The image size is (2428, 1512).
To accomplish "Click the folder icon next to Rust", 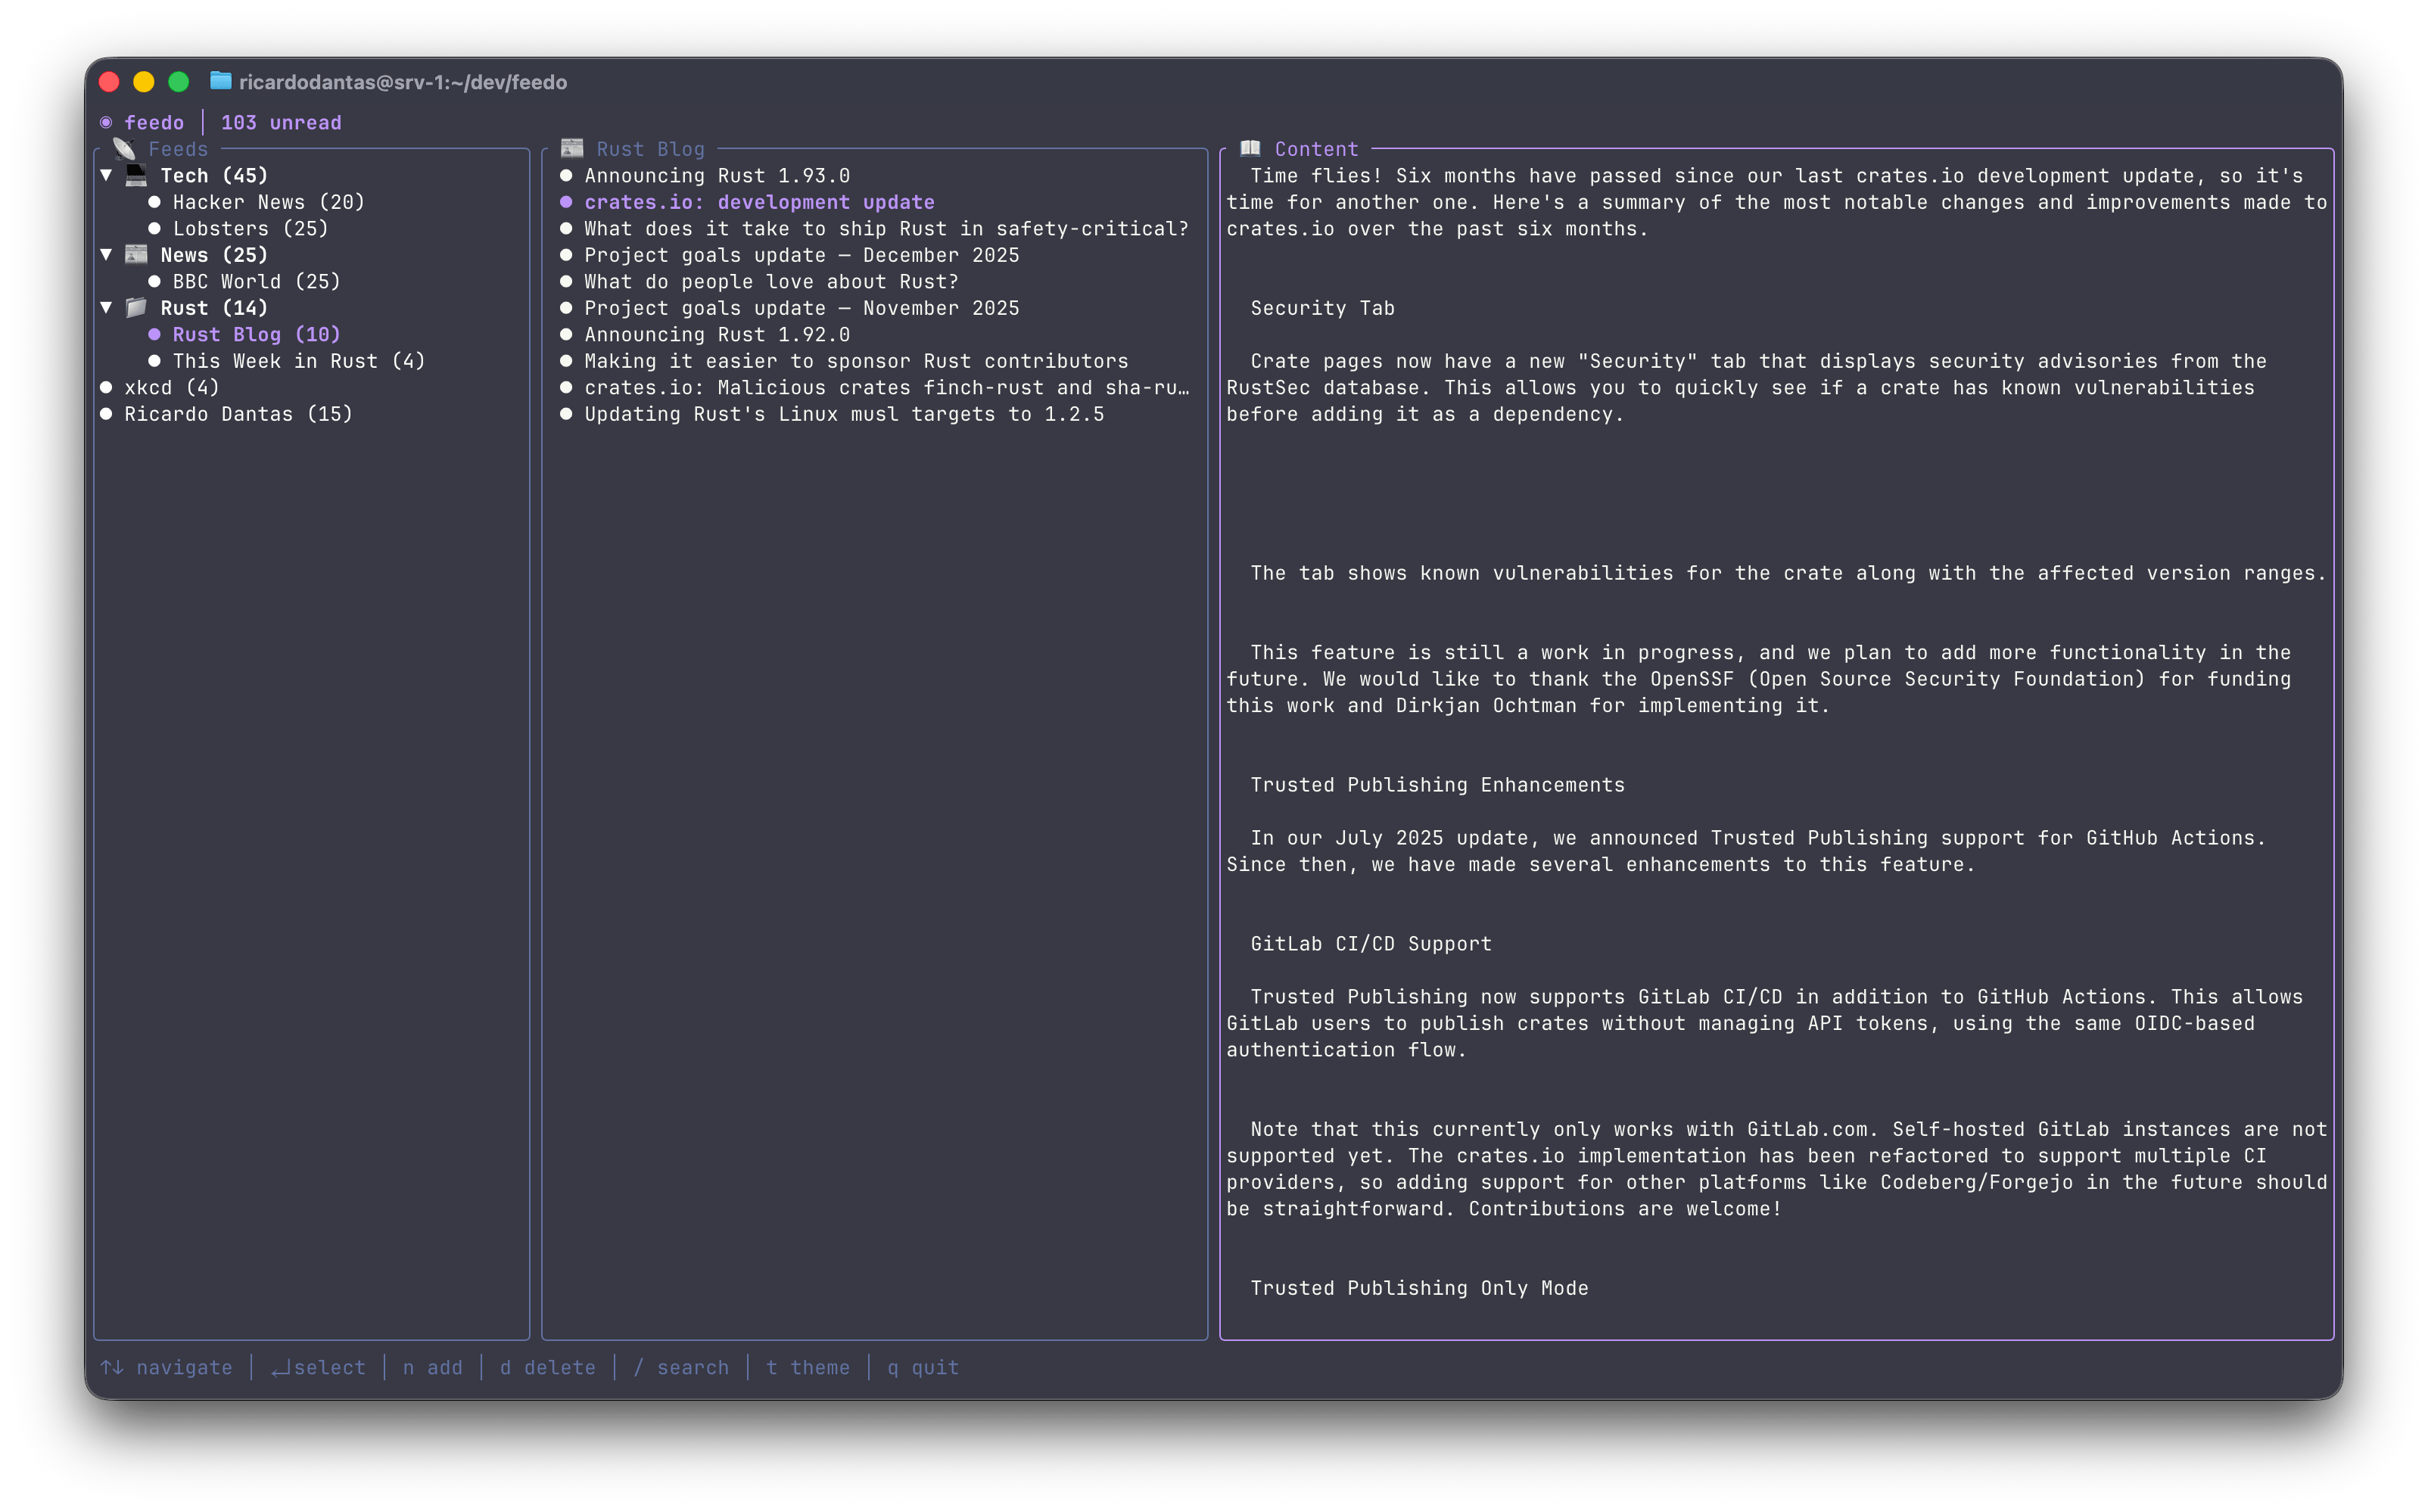I will (136, 308).
